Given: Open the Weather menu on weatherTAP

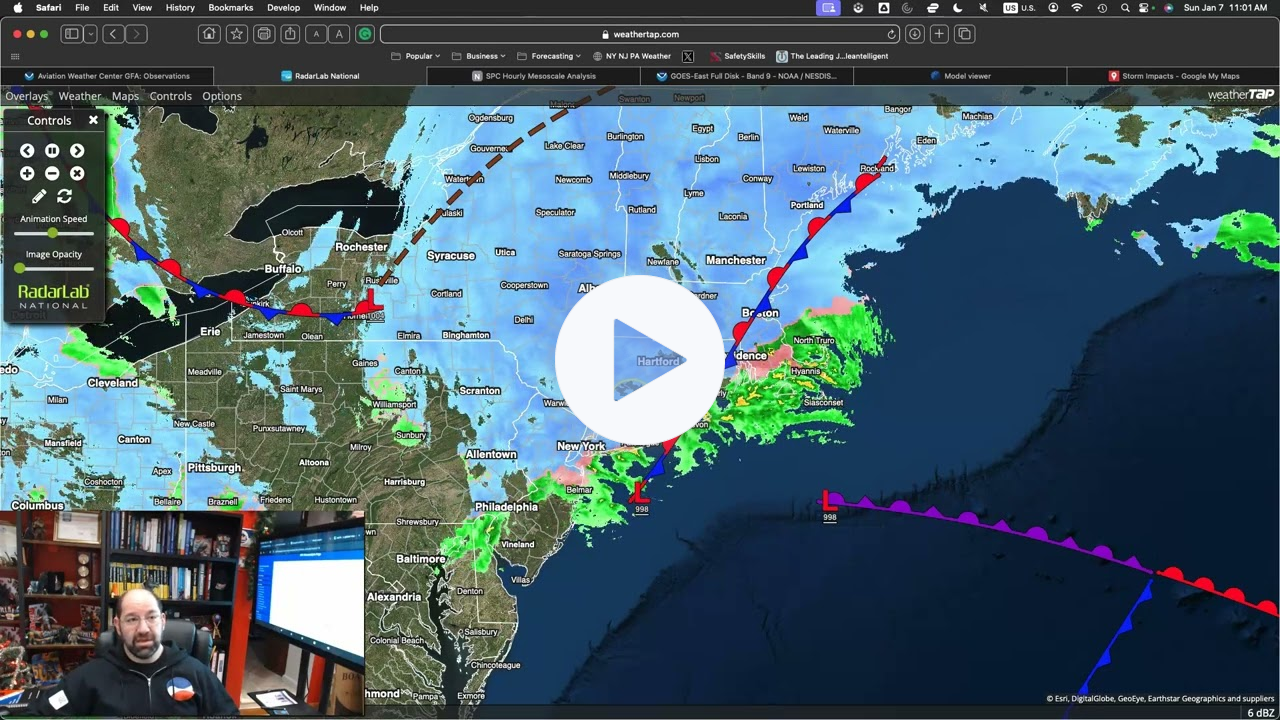Looking at the screenshot, I should pos(79,95).
